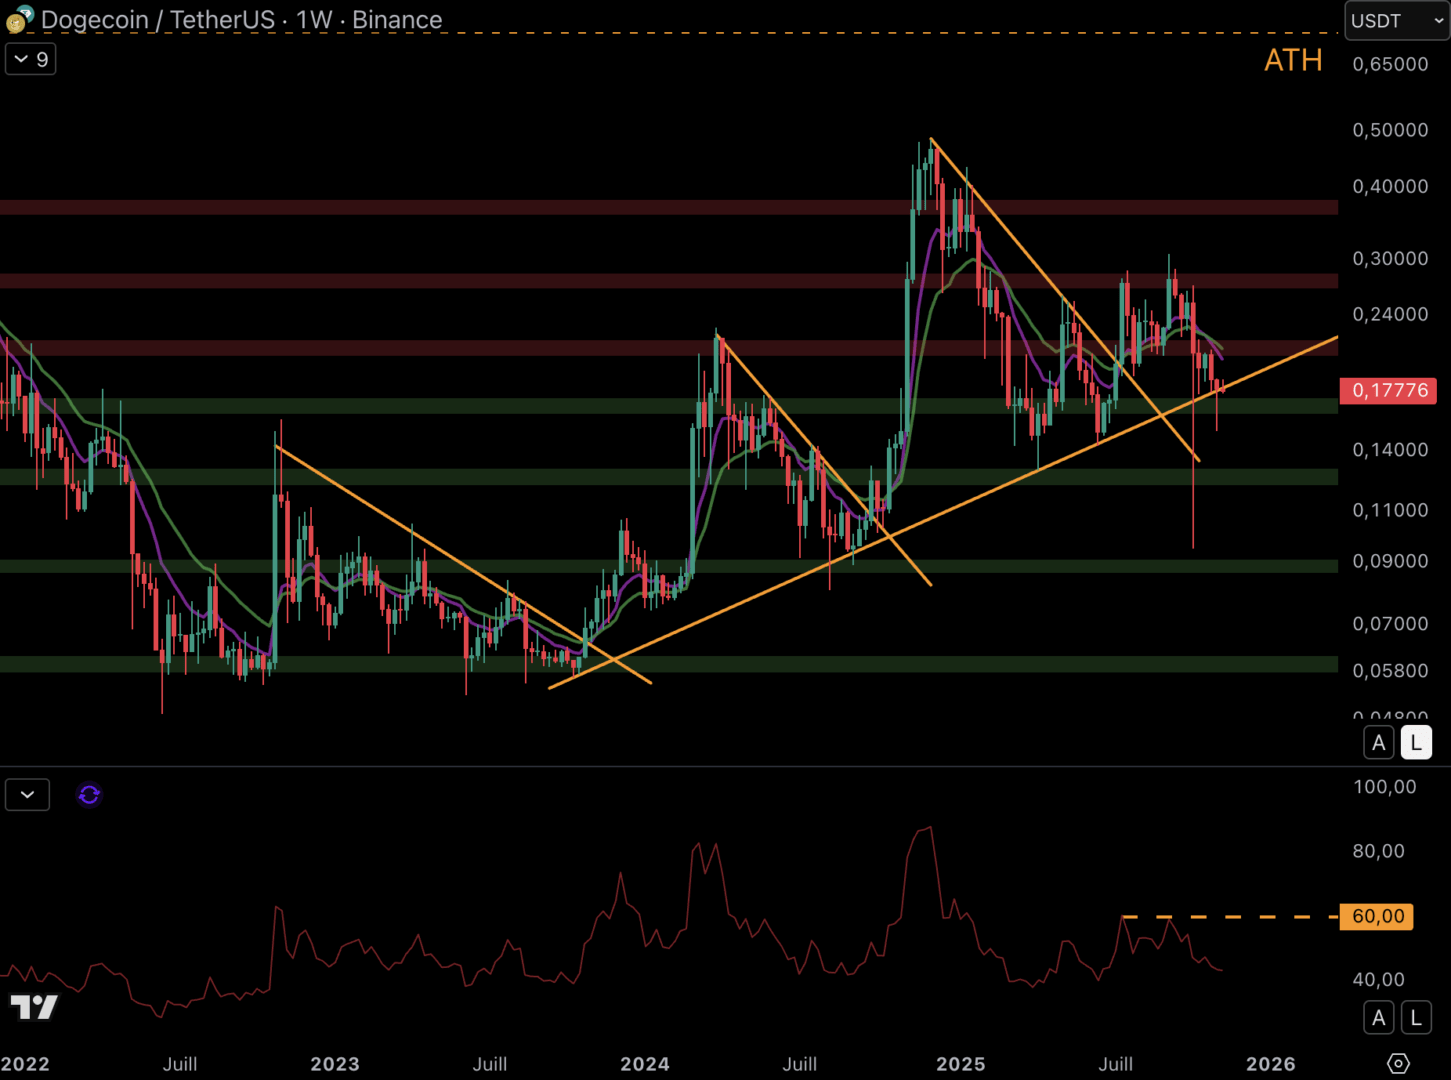
Task: Click the 1W interval in chart title
Action: tap(314, 20)
